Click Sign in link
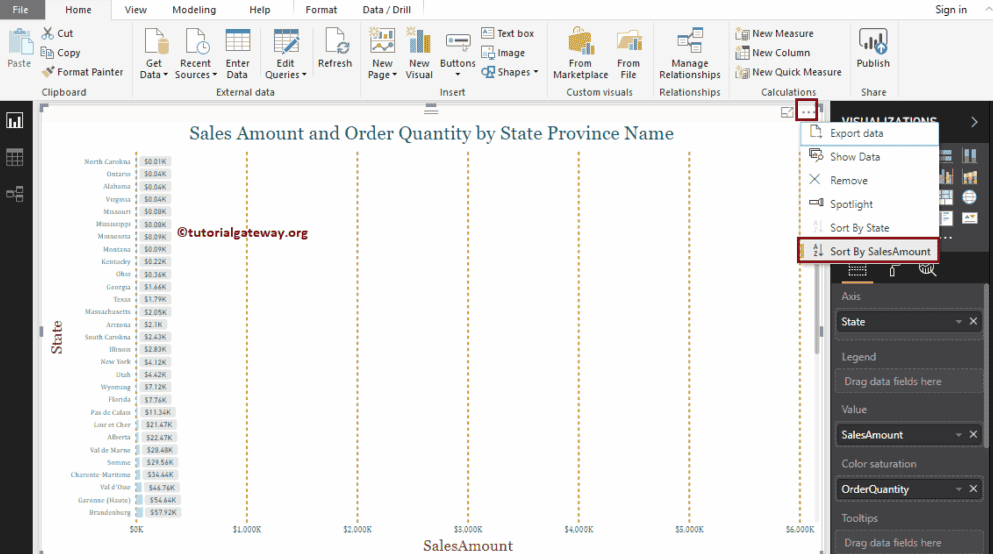Screen dimensions: 993x554 pyautogui.click(x=951, y=9)
